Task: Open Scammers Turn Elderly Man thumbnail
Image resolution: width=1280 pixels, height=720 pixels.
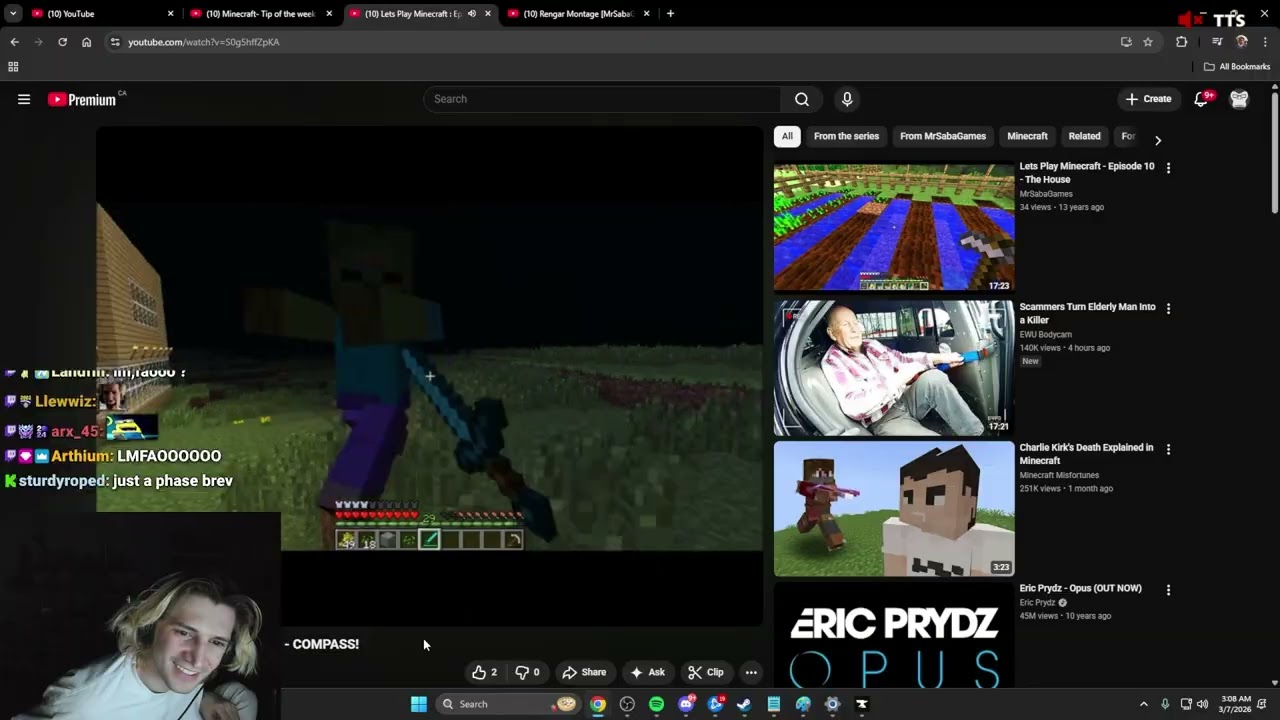Action: tap(894, 368)
